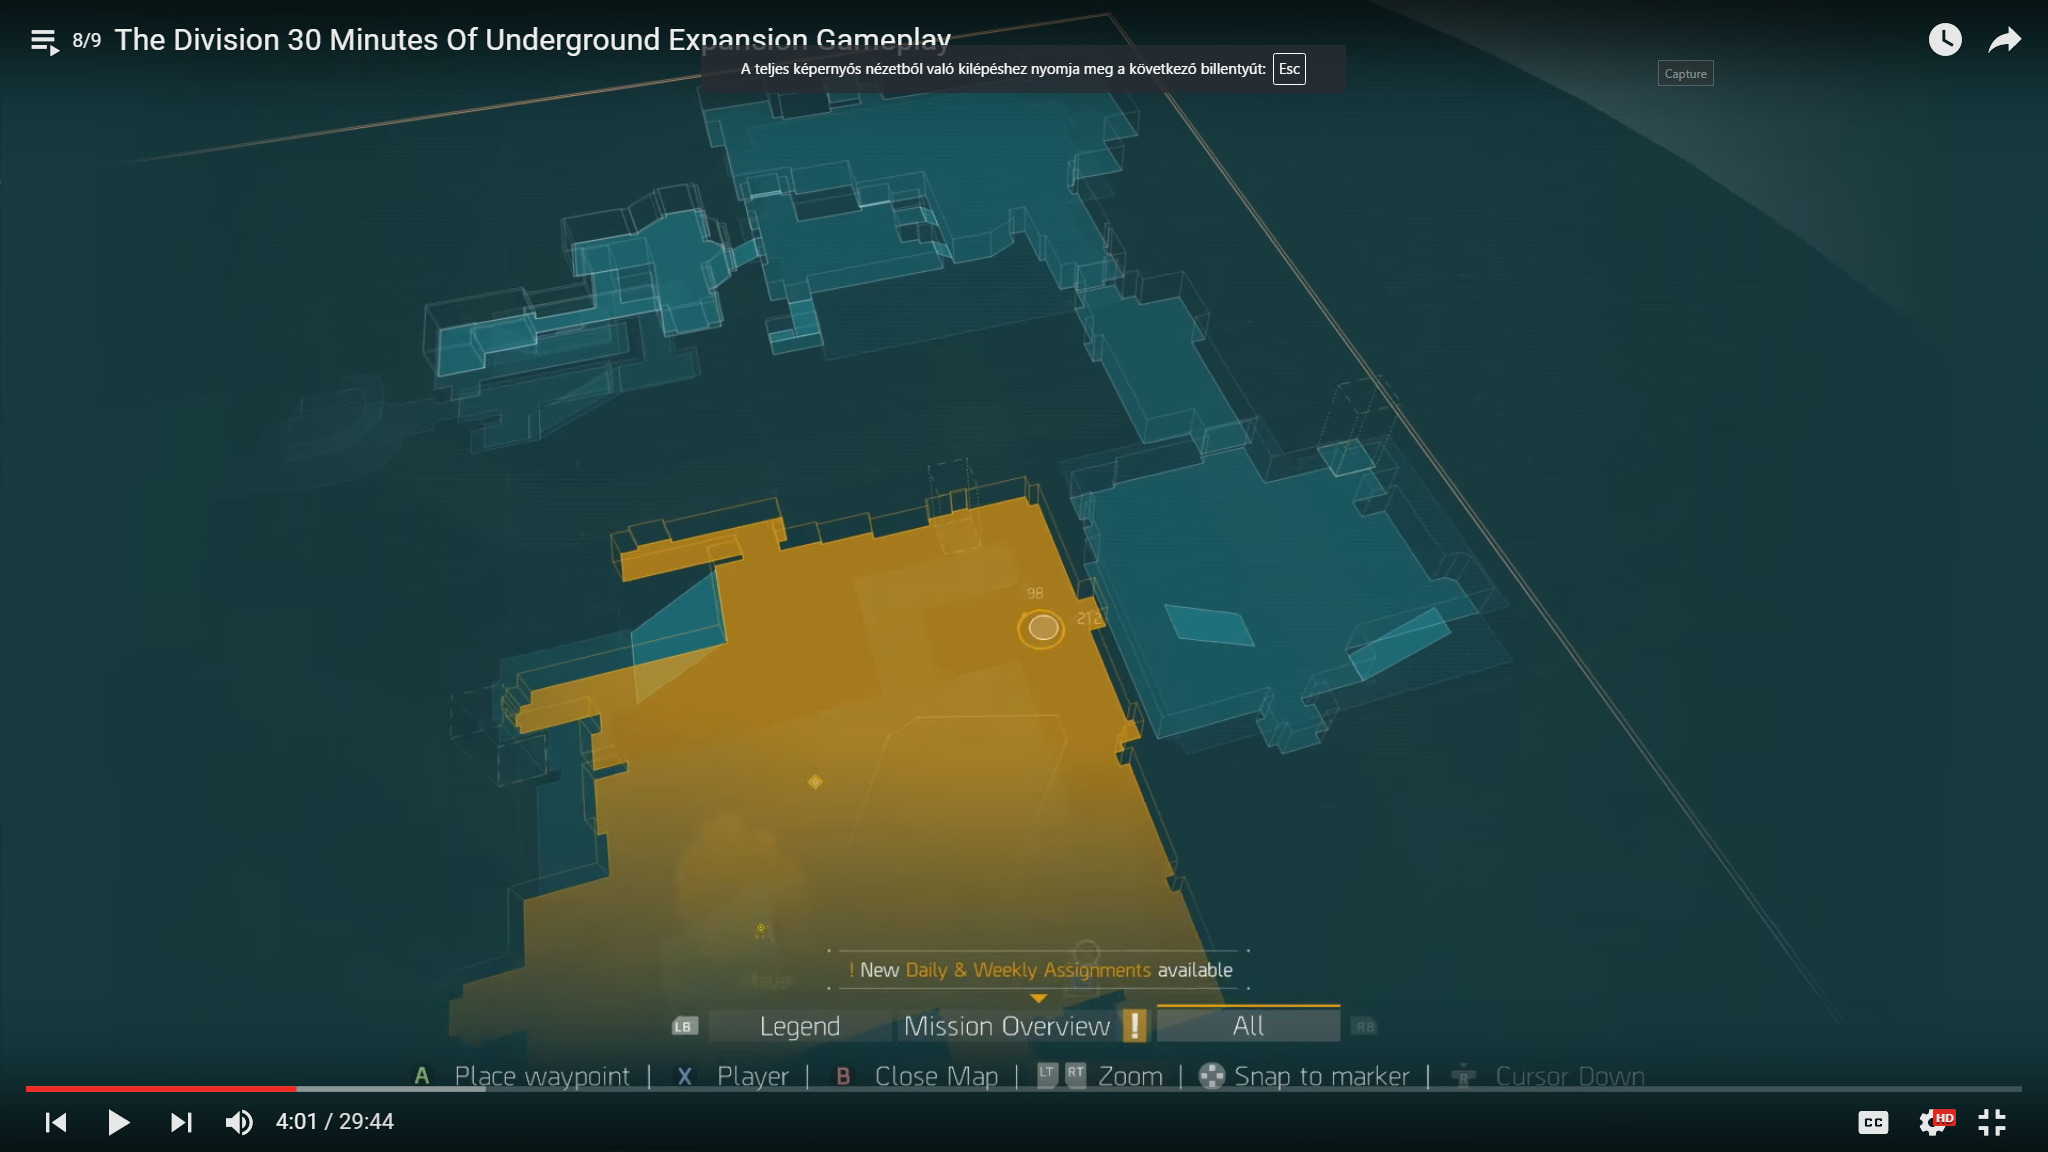Viewport: 2048px width, 1152px height.
Task: Click the yellow exclamation alert icon
Action: point(1134,1025)
